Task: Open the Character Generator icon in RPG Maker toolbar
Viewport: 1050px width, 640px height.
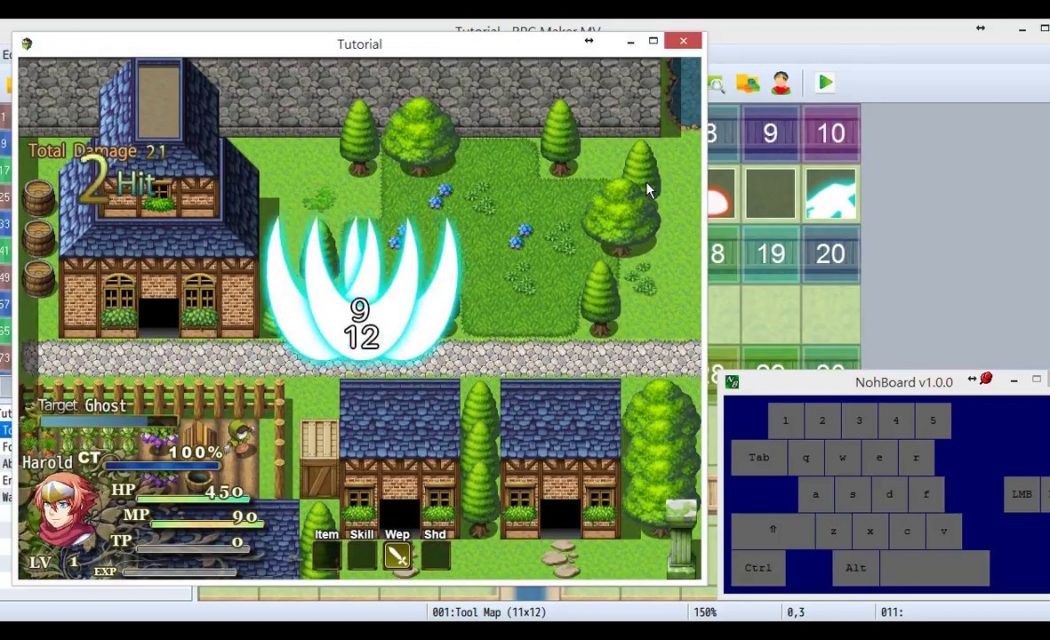Action: click(781, 83)
